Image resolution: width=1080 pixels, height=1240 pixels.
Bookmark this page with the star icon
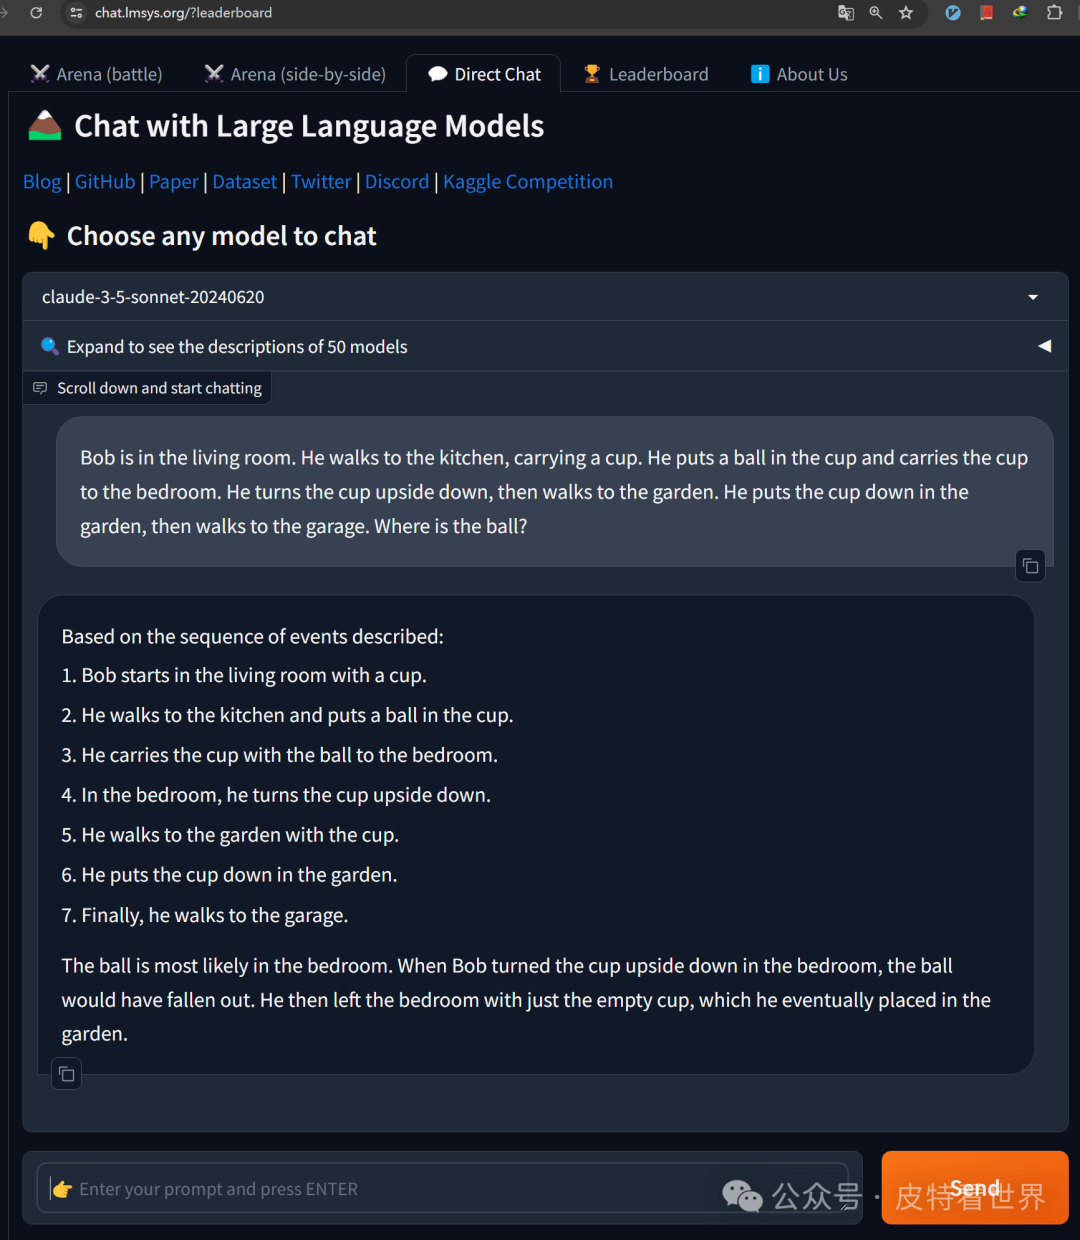(906, 13)
